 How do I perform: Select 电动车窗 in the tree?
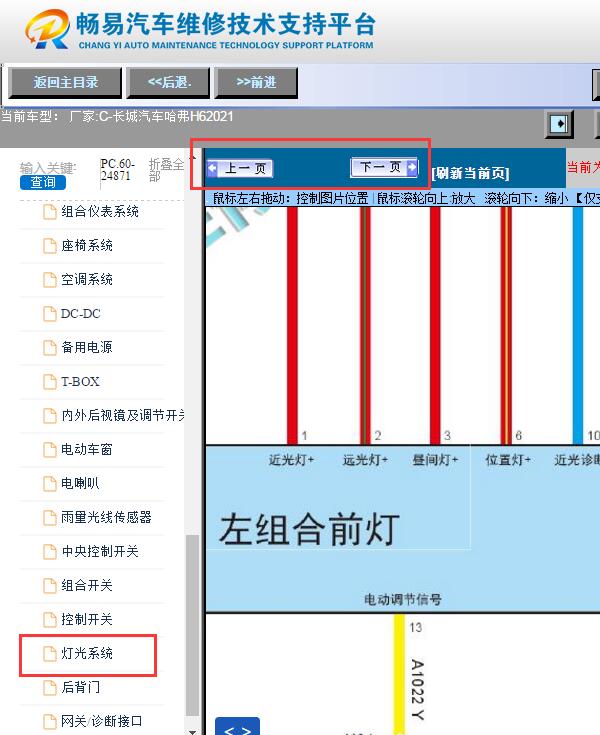pyautogui.click(x=87, y=450)
